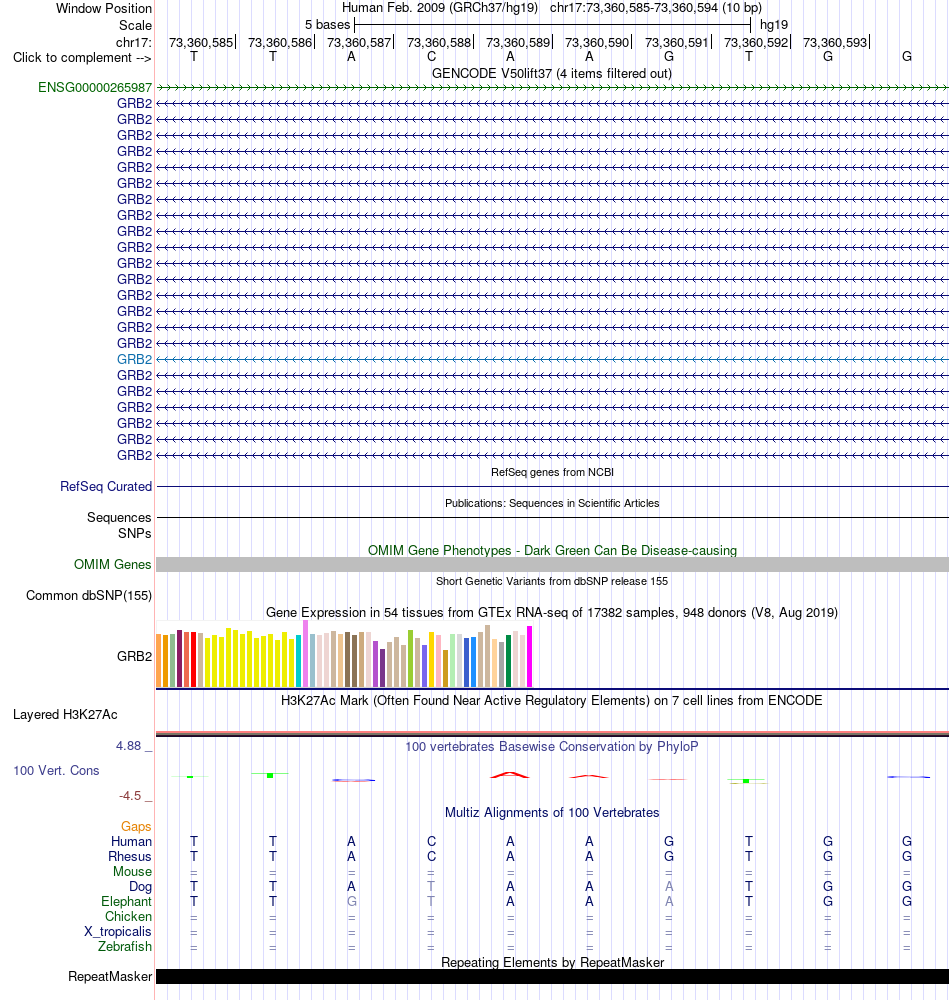Viewport: 950px width, 1000px height.
Task: Click the 'Chicken' alignment row label
Action: tap(128, 916)
